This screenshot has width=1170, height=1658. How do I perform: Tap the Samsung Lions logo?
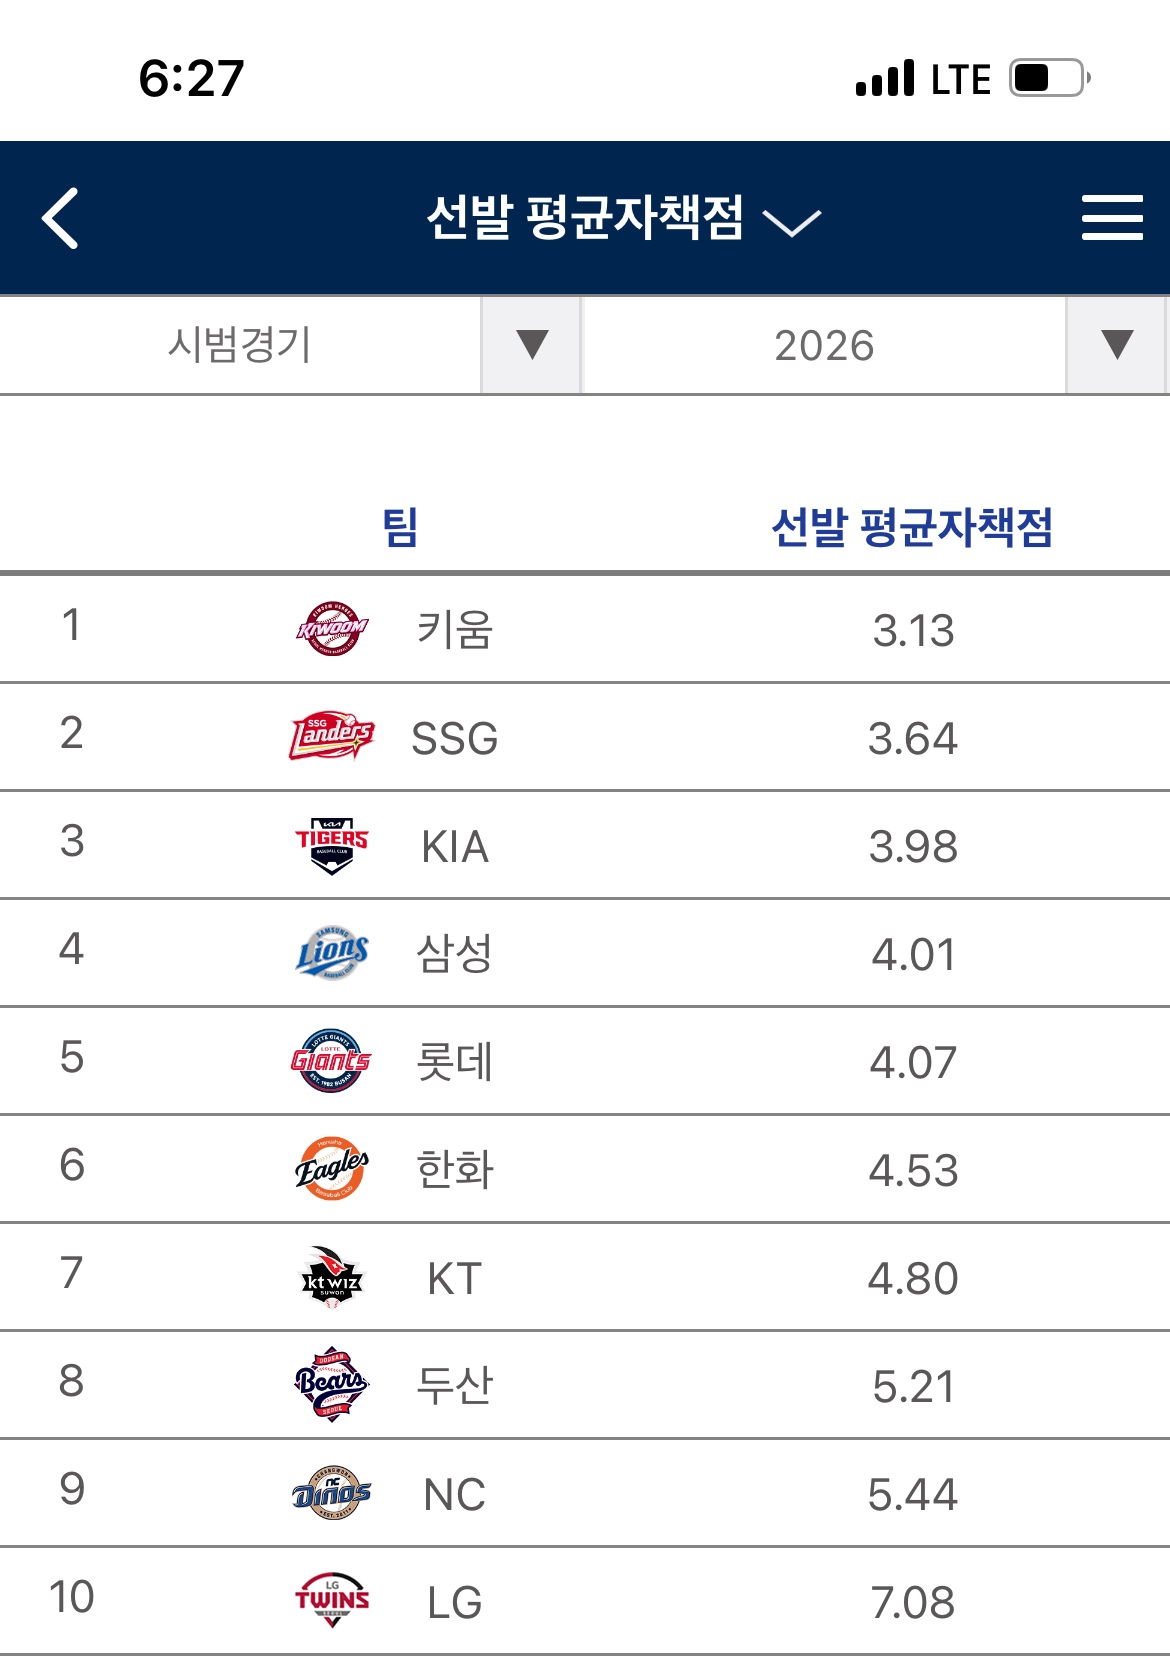[332, 953]
